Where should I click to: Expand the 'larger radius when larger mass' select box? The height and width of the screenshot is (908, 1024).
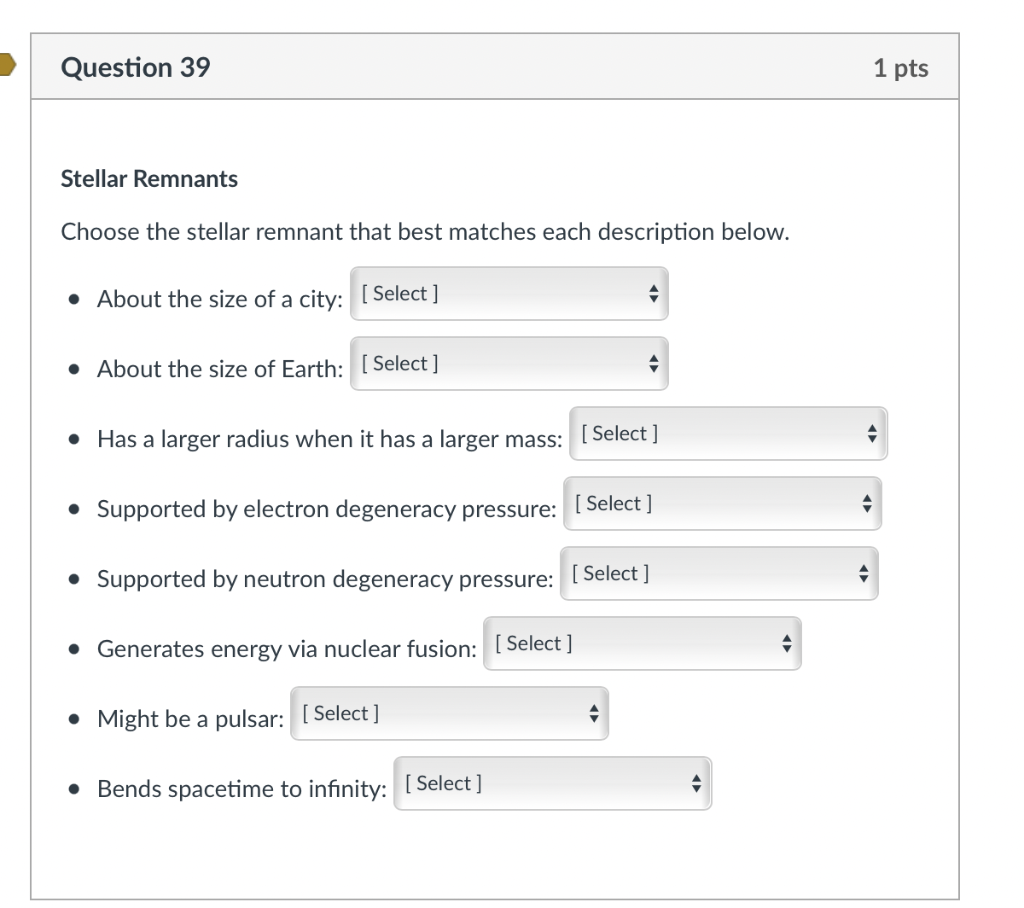point(728,434)
